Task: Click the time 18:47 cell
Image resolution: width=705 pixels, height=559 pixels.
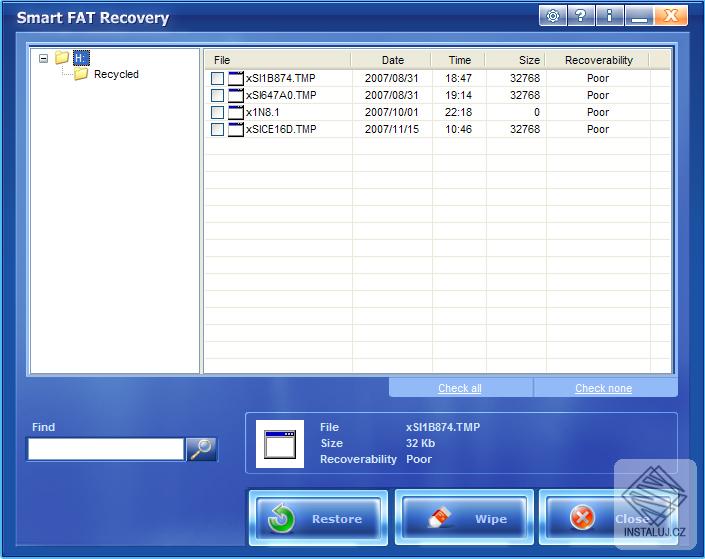Action: (x=458, y=78)
